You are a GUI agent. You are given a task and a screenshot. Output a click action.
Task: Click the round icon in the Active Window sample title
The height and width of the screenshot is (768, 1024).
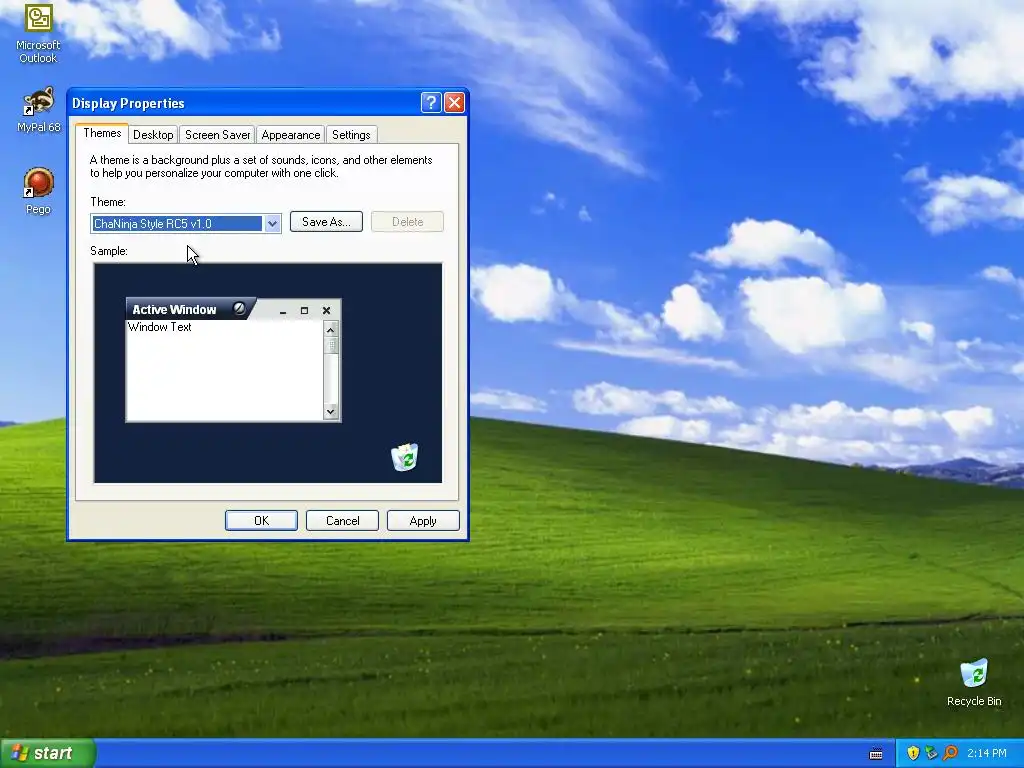coord(240,308)
